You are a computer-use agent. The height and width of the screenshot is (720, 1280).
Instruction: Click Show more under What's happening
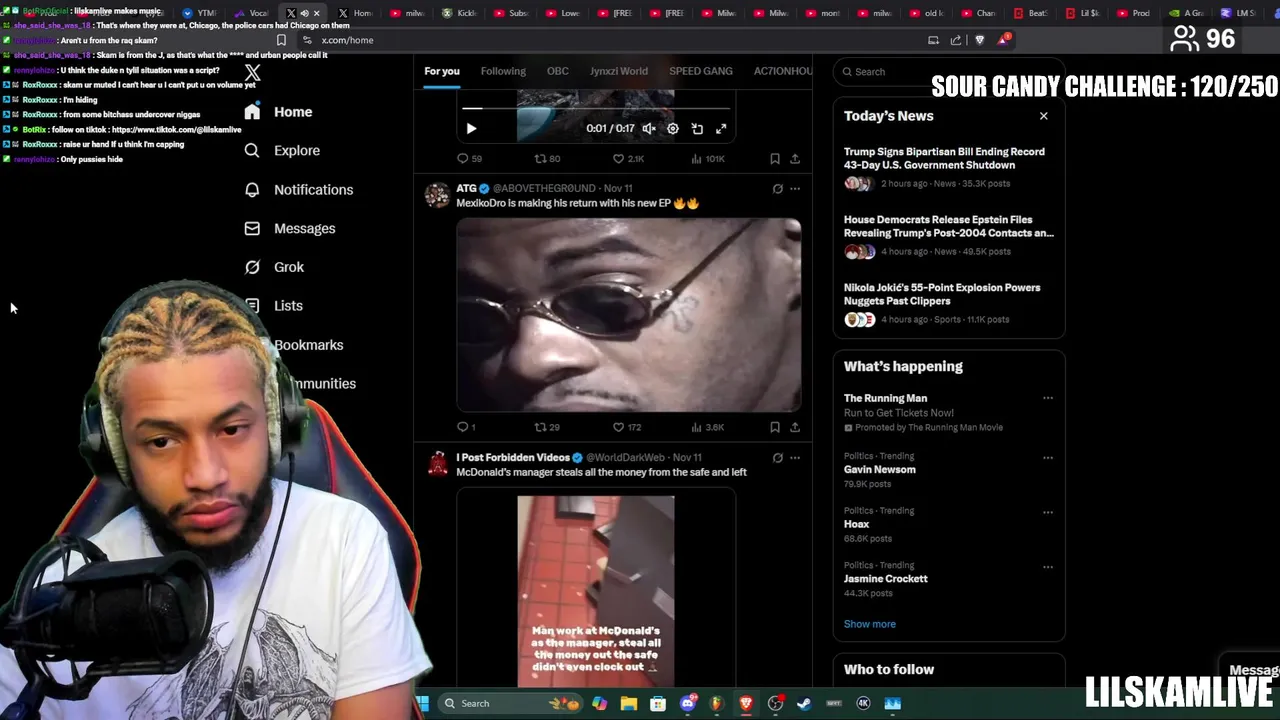[x=870, y=624]
